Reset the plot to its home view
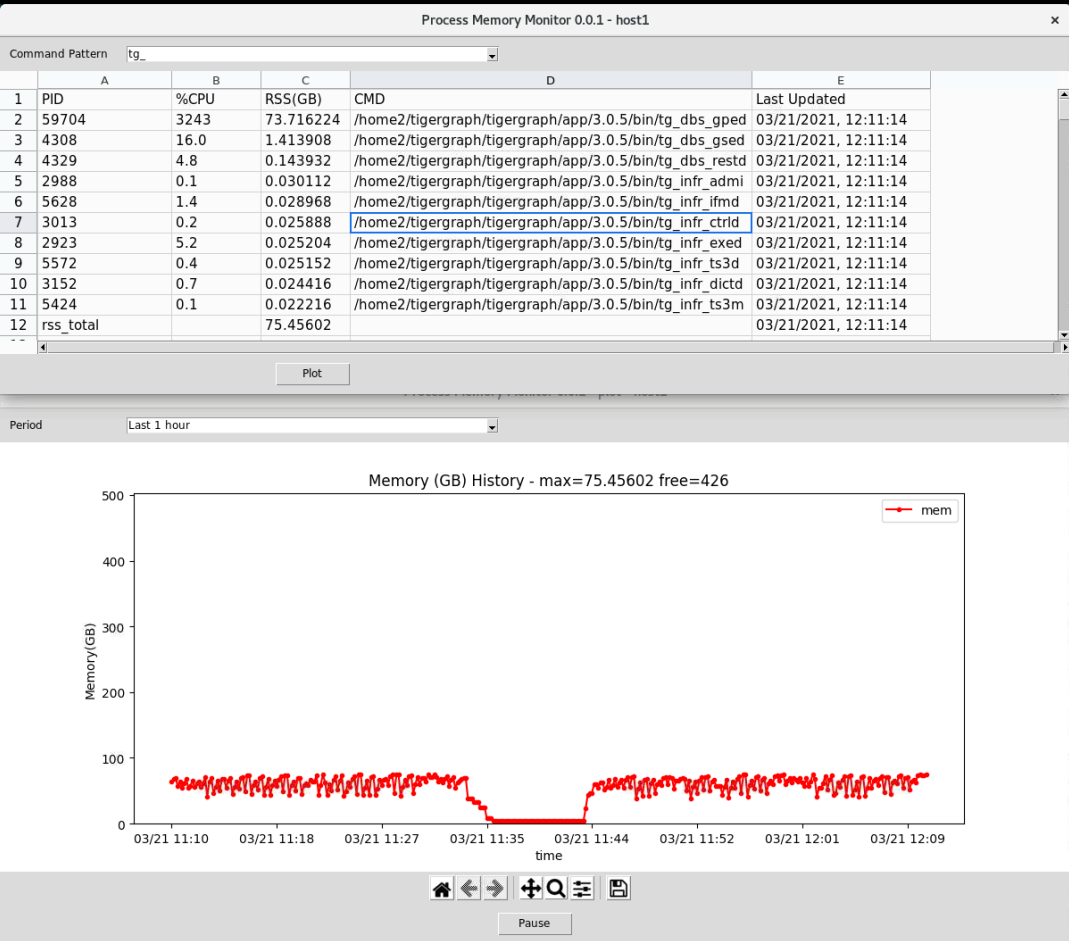This screenshot has width=1069, height=941. coord(441,888)
